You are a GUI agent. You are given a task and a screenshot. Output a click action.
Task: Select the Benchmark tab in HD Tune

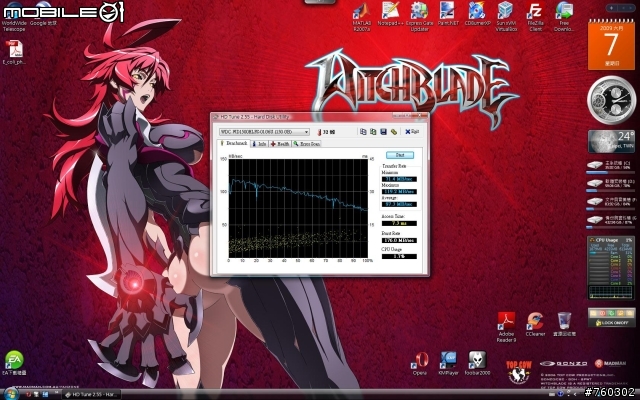233,143
